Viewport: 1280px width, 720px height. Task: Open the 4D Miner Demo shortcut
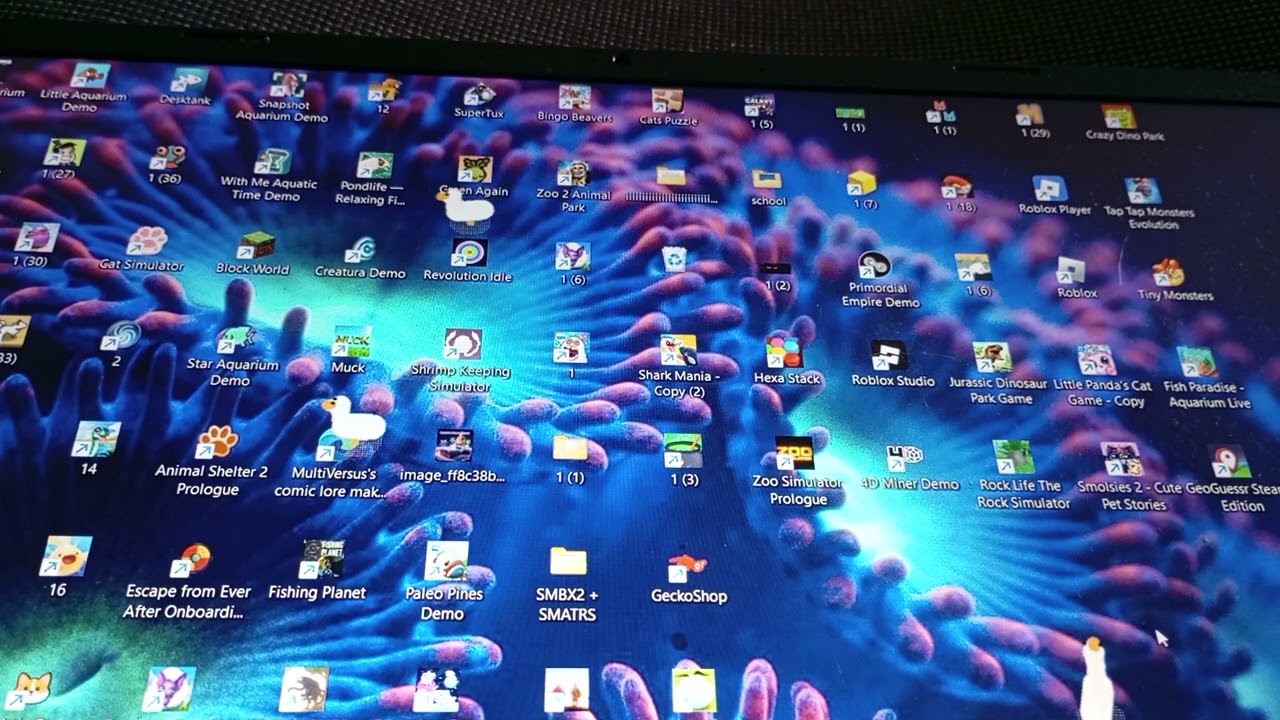(x=904, y=456)
